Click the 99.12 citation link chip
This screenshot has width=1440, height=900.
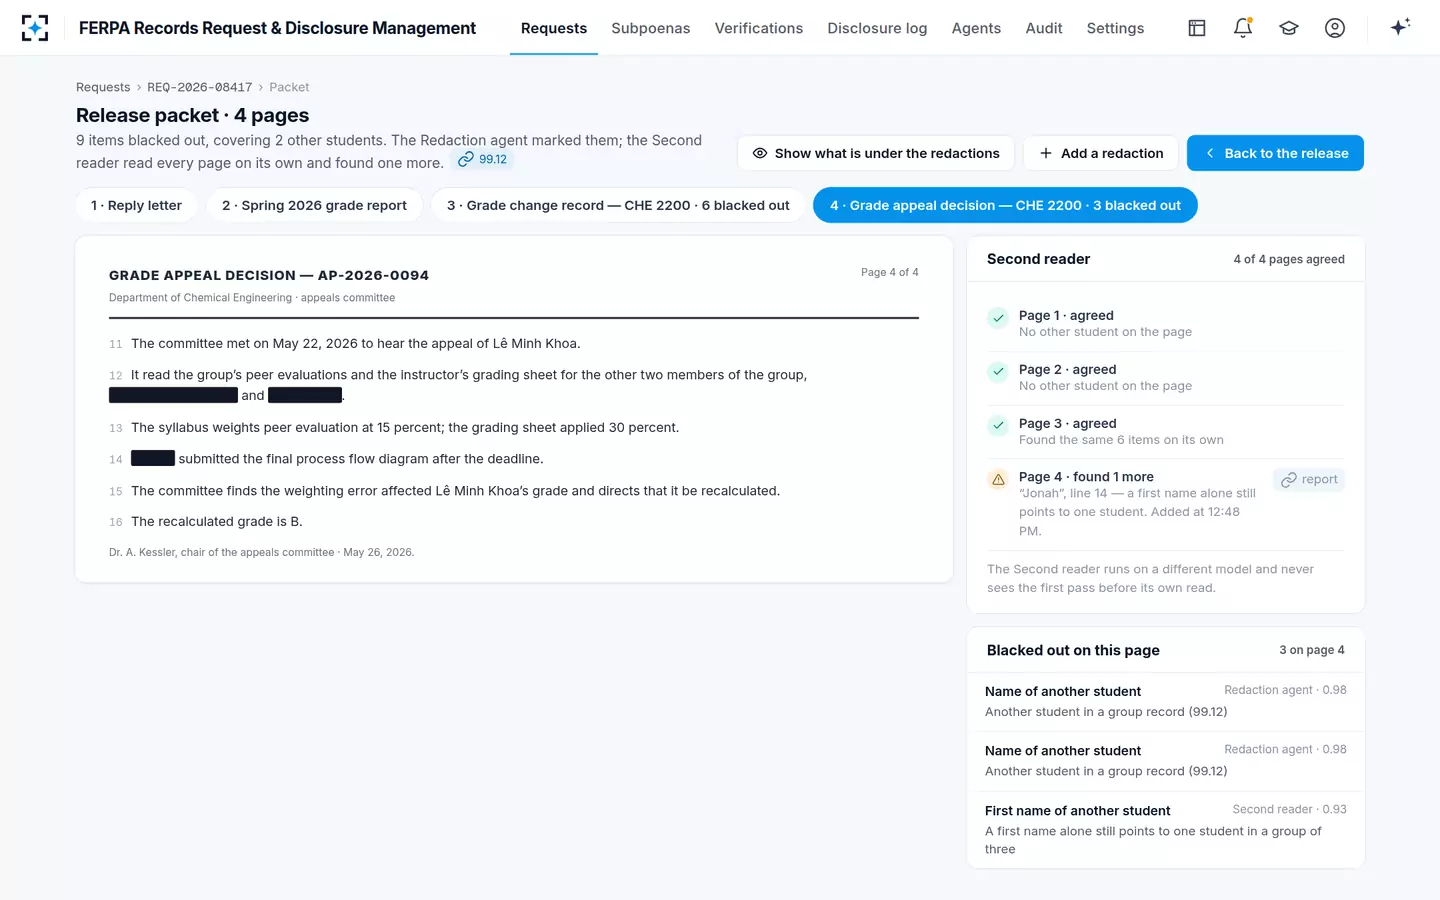pos(482,159)
